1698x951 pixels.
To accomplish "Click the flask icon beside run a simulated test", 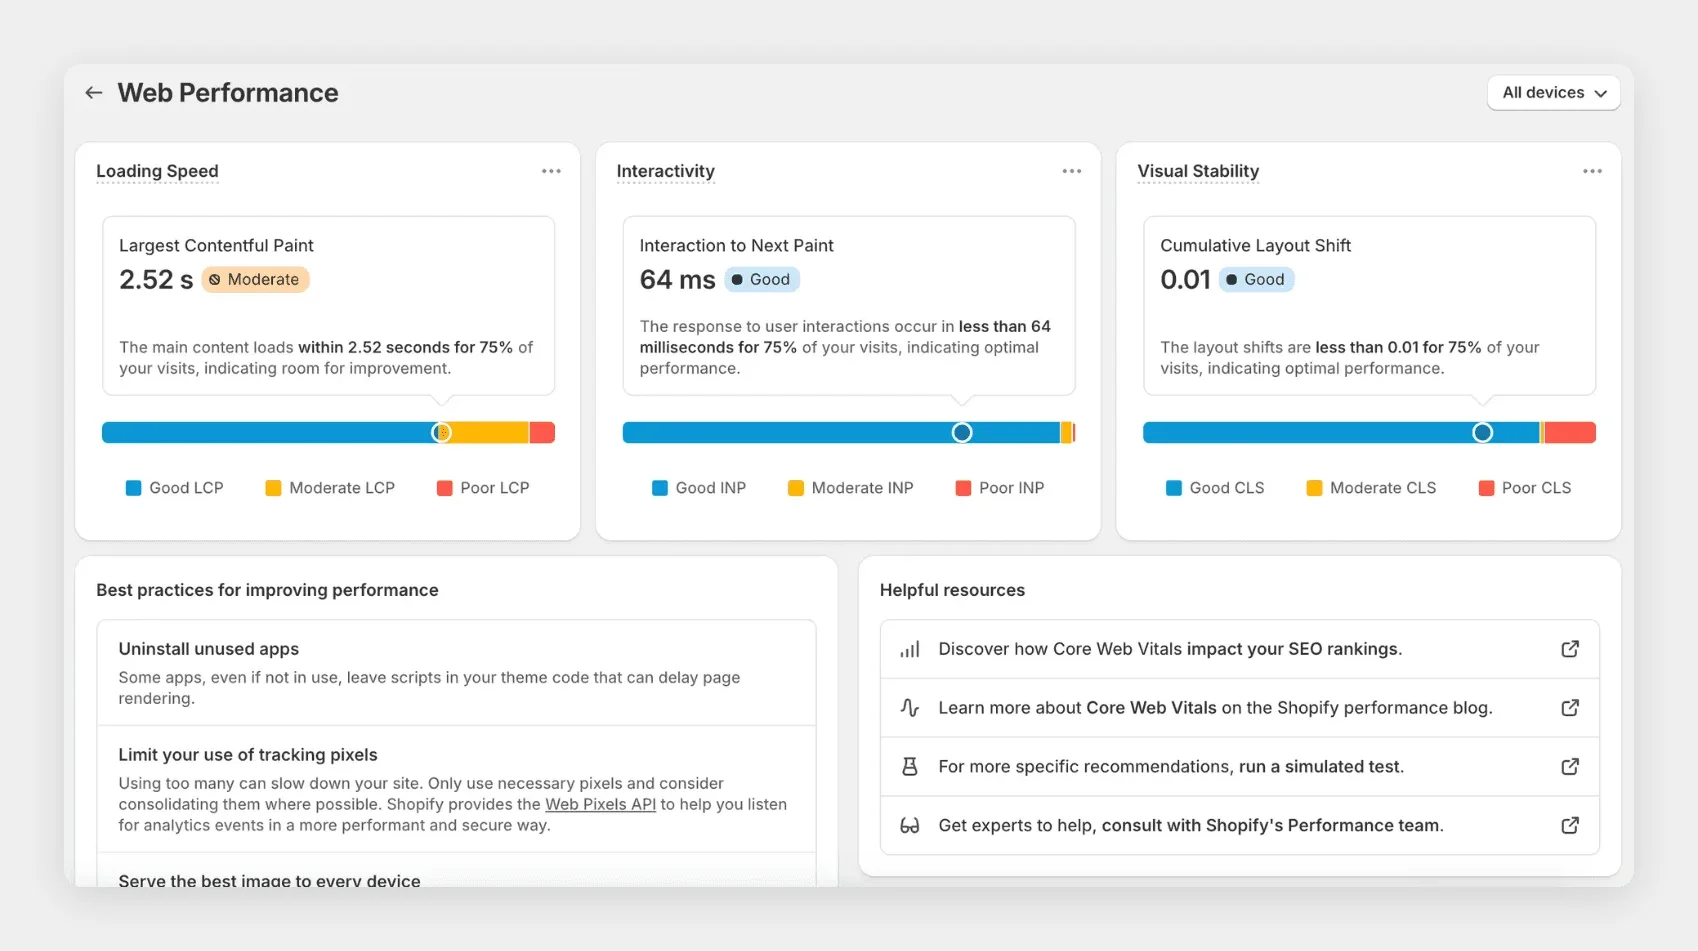I will tap(910, 767).
